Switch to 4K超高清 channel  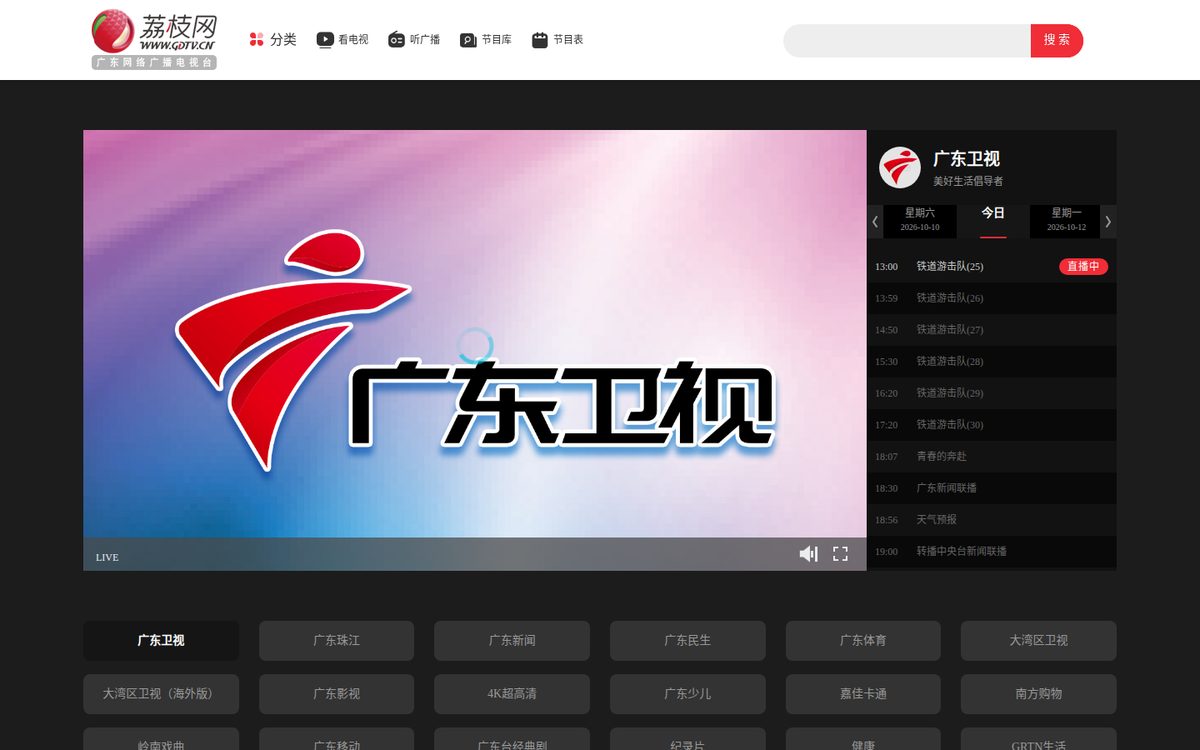tap(512, 693)
